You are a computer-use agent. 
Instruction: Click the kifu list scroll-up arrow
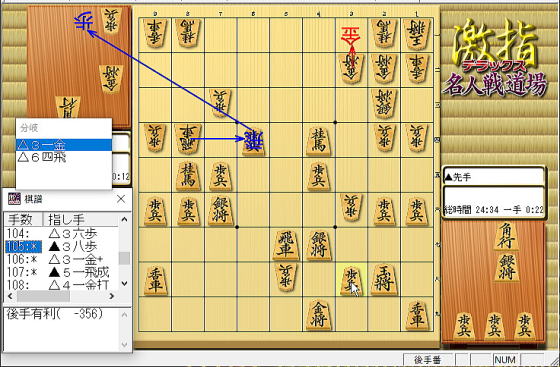(x=124, y=219)
